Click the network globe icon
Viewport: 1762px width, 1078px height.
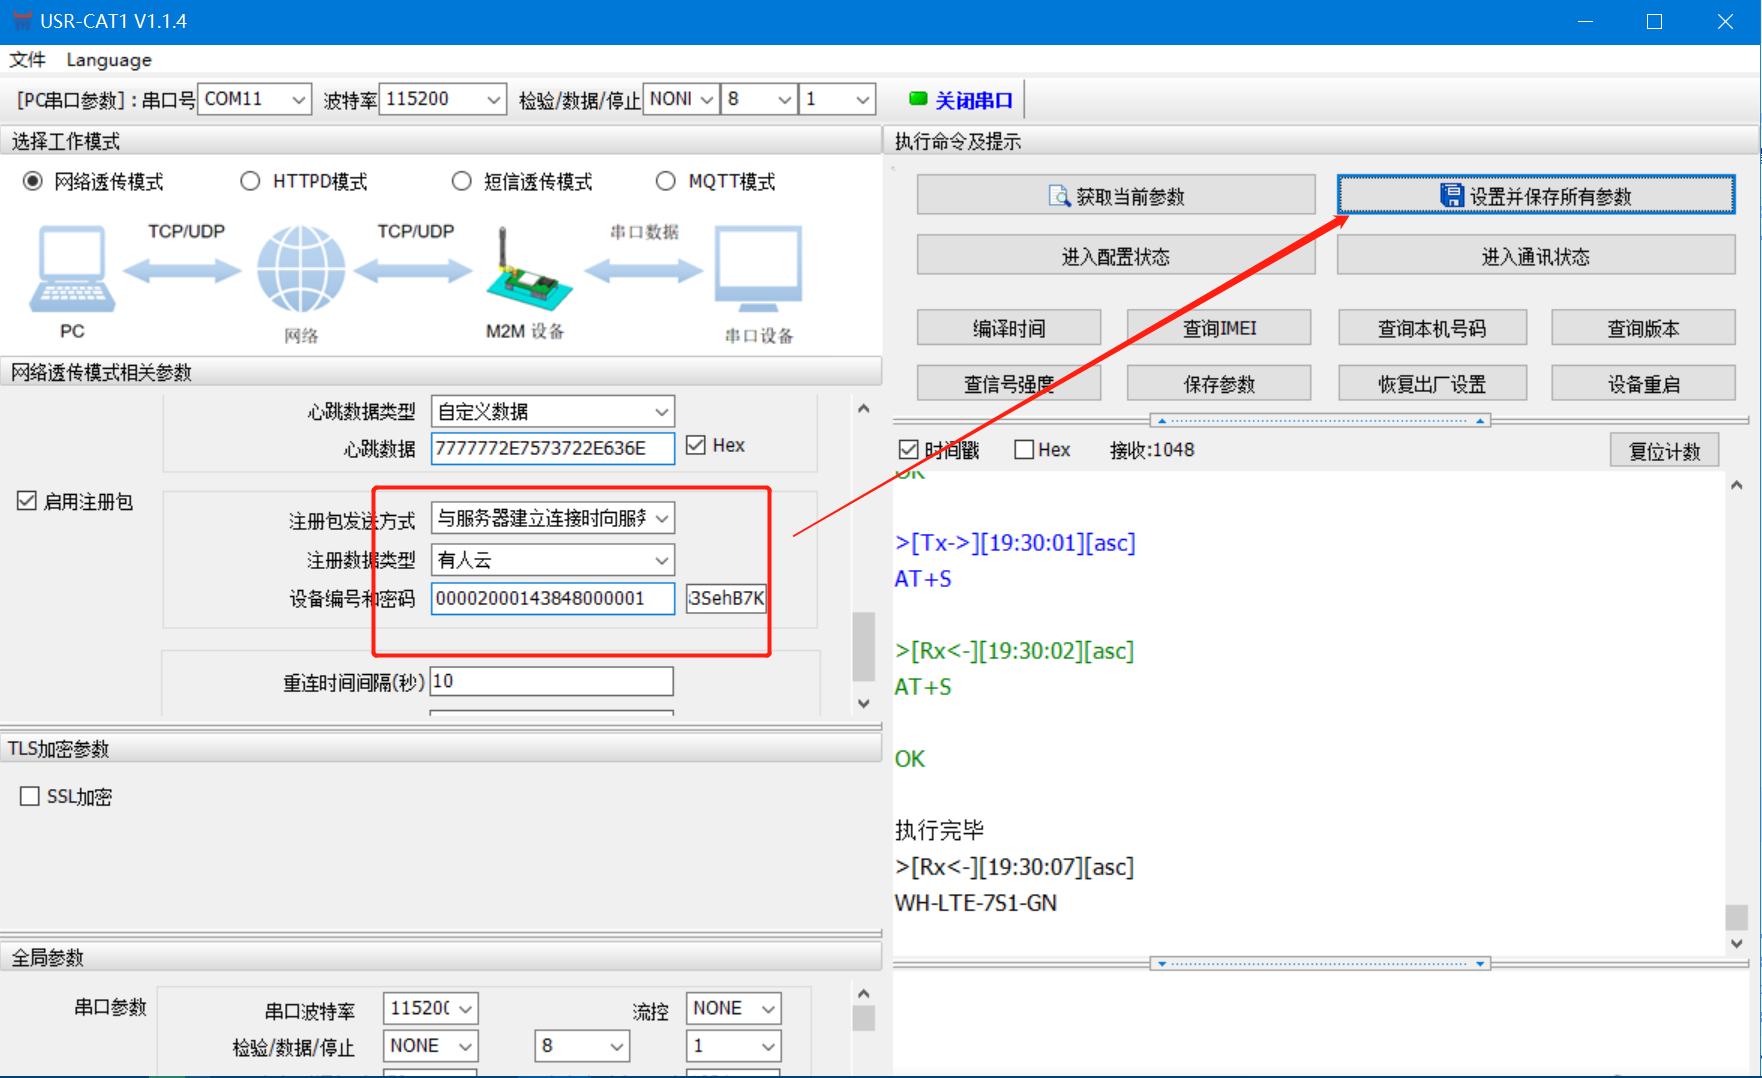pyautogui.click(x=300, y=269)
